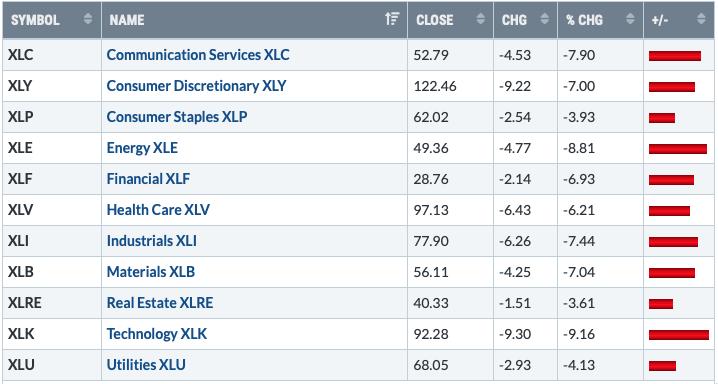Screen dimensions: 718x384
Task: Open Health Care XLV link
Action: tap(158, 210)
